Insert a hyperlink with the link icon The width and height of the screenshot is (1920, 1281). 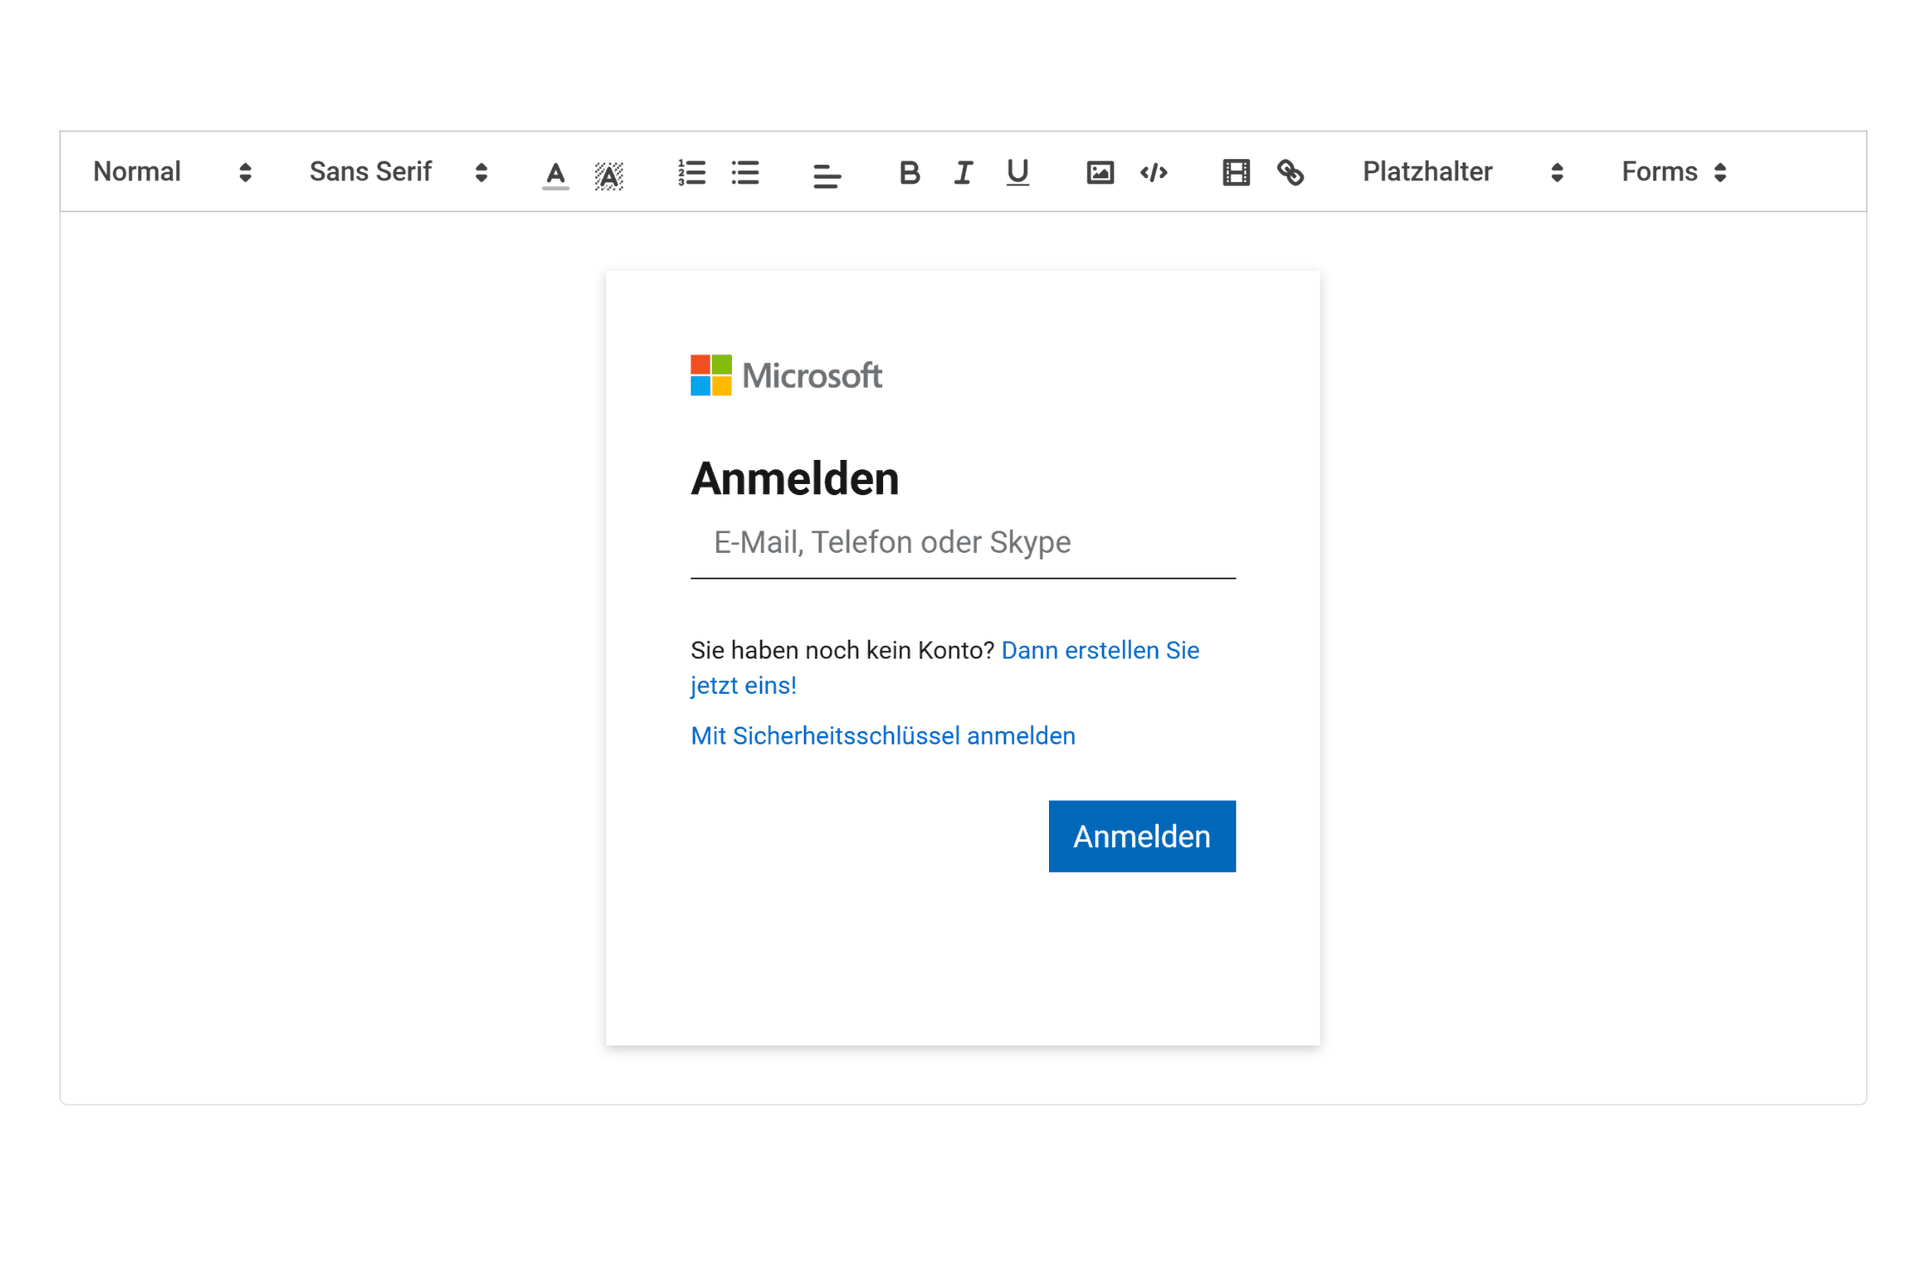[x=1290, y=173]
